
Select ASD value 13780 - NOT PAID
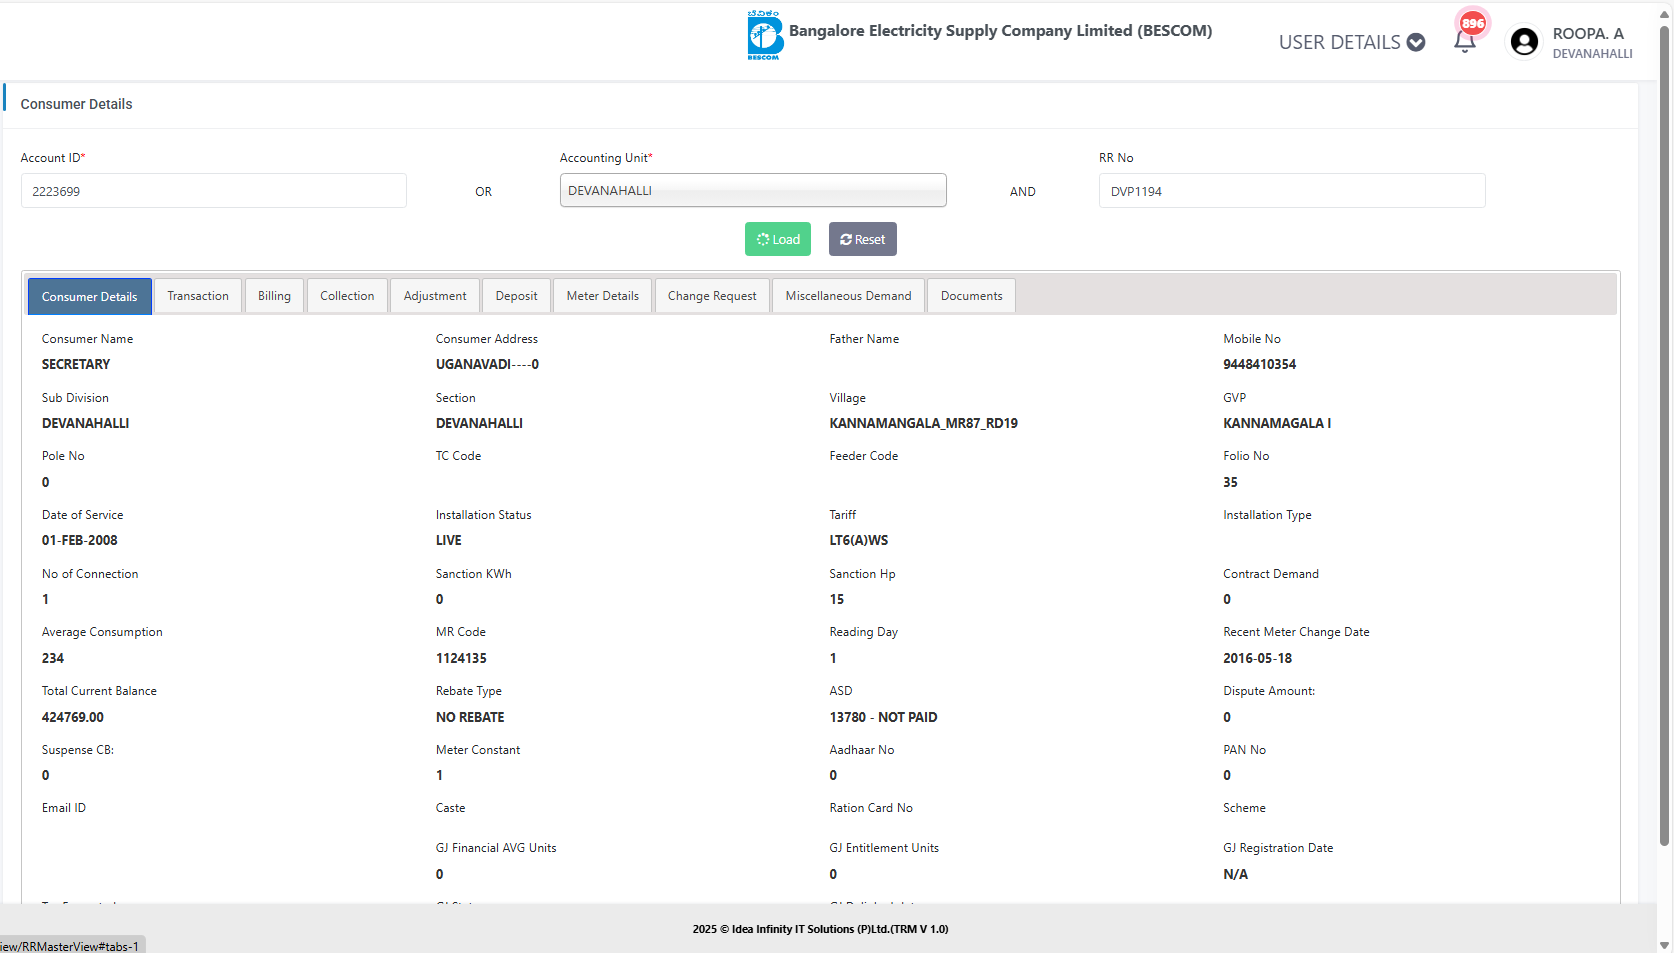883,717
